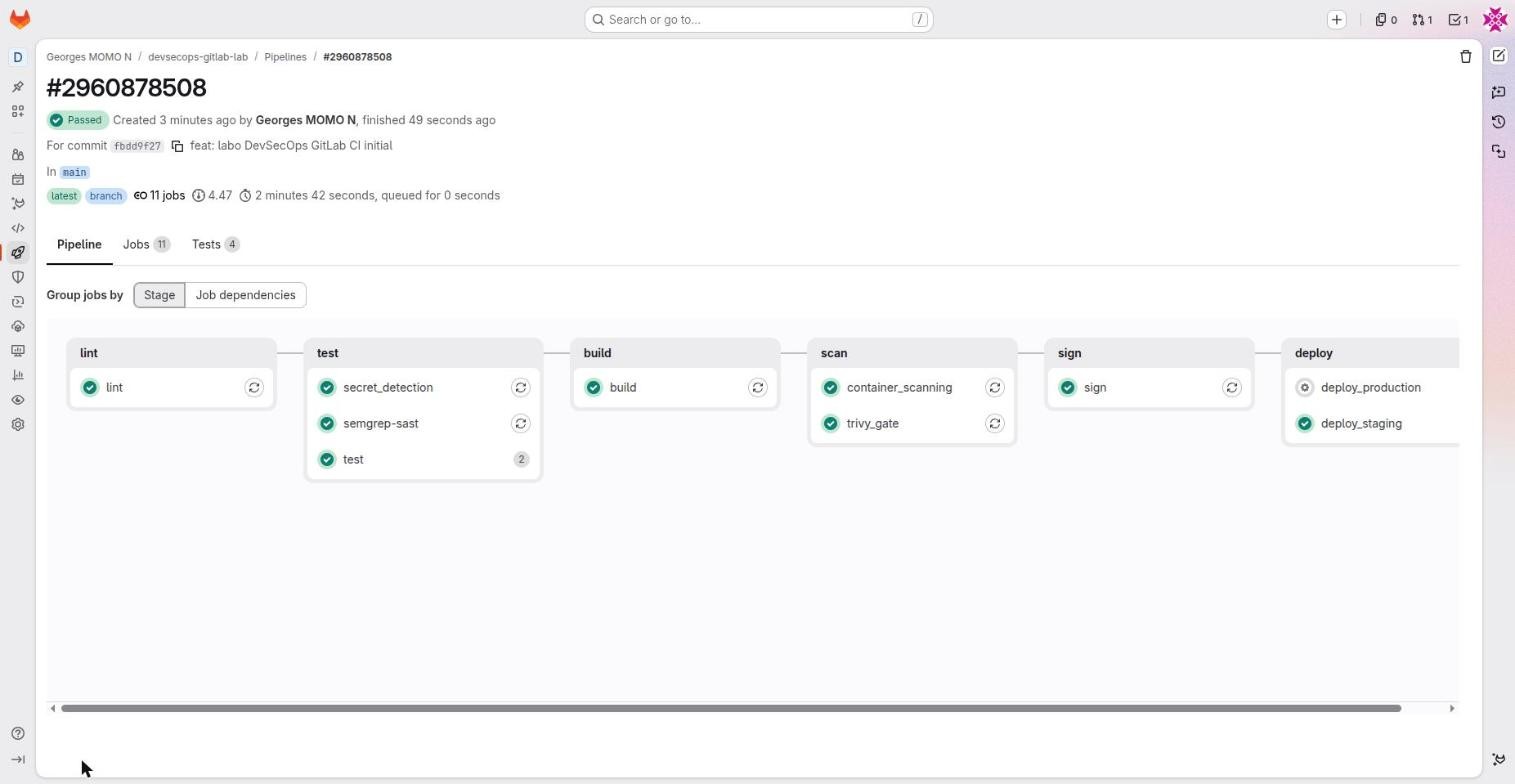The width and height of the screenshot is (1515, 784).
Task: Open the calendar (Plan) icon in the sidebar
Action: click(17, 180)
